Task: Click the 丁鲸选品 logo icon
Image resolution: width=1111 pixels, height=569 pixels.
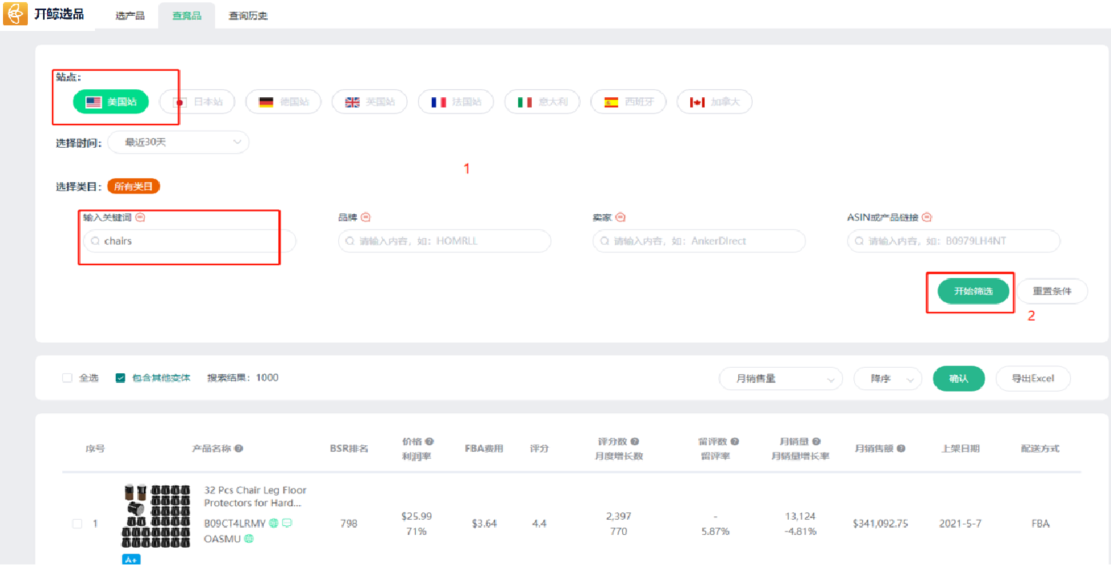Action: click(17, 14)
